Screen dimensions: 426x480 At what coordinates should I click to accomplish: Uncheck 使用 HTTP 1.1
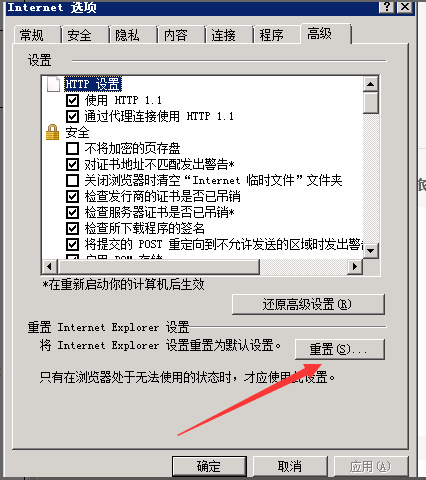tap(72, 100)
